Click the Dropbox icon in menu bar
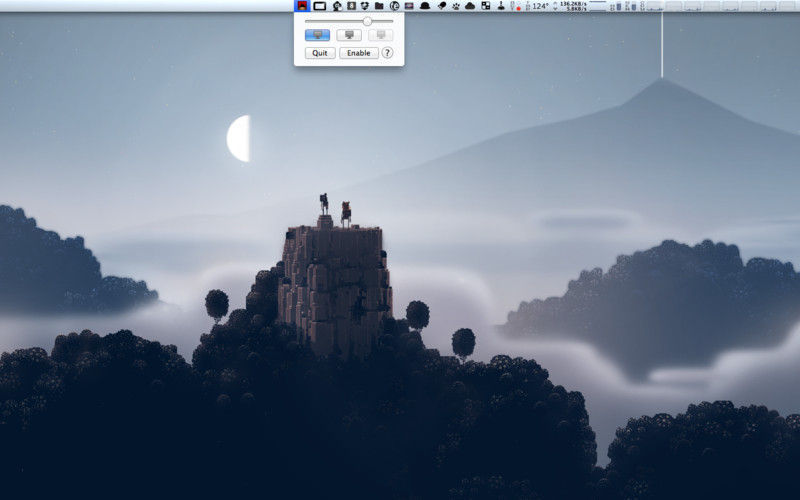This screenshot has height=500, width=800. tap(365, 6)
